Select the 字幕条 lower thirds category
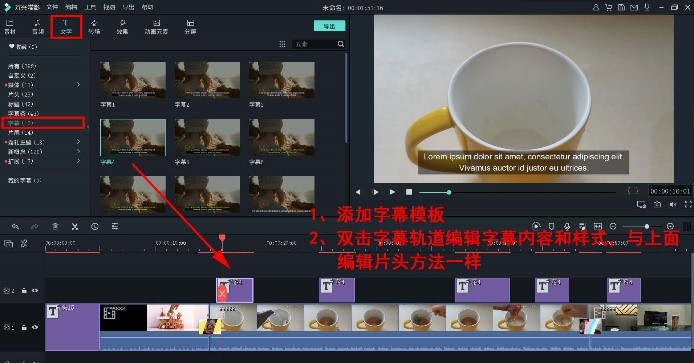Viewport: 694px width, 363px height. pos(23,113)
